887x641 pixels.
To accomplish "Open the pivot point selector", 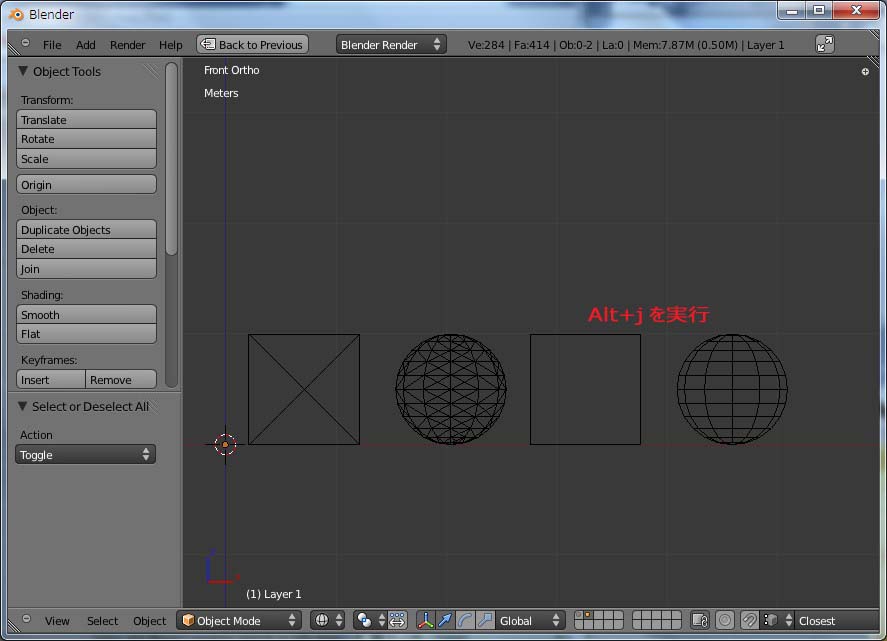I will pyautogui.click(x=371, y=621).
